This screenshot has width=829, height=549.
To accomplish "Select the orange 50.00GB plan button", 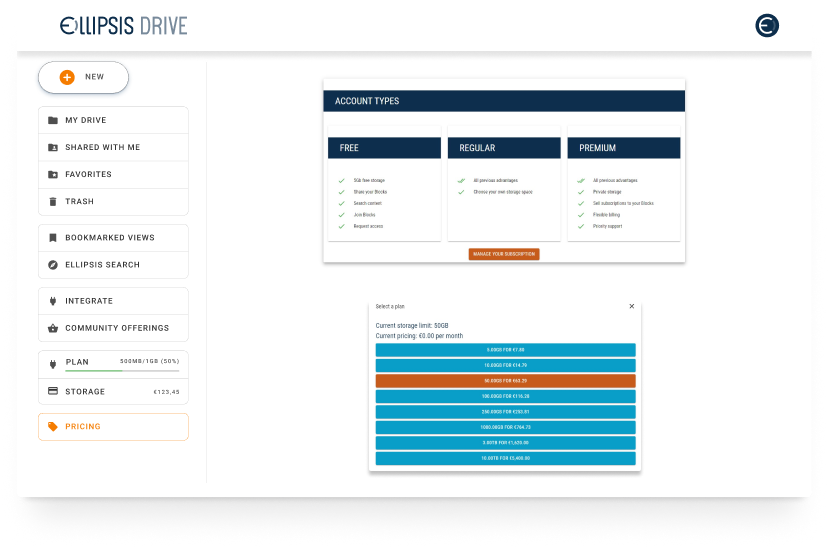I will pos(505,381).
